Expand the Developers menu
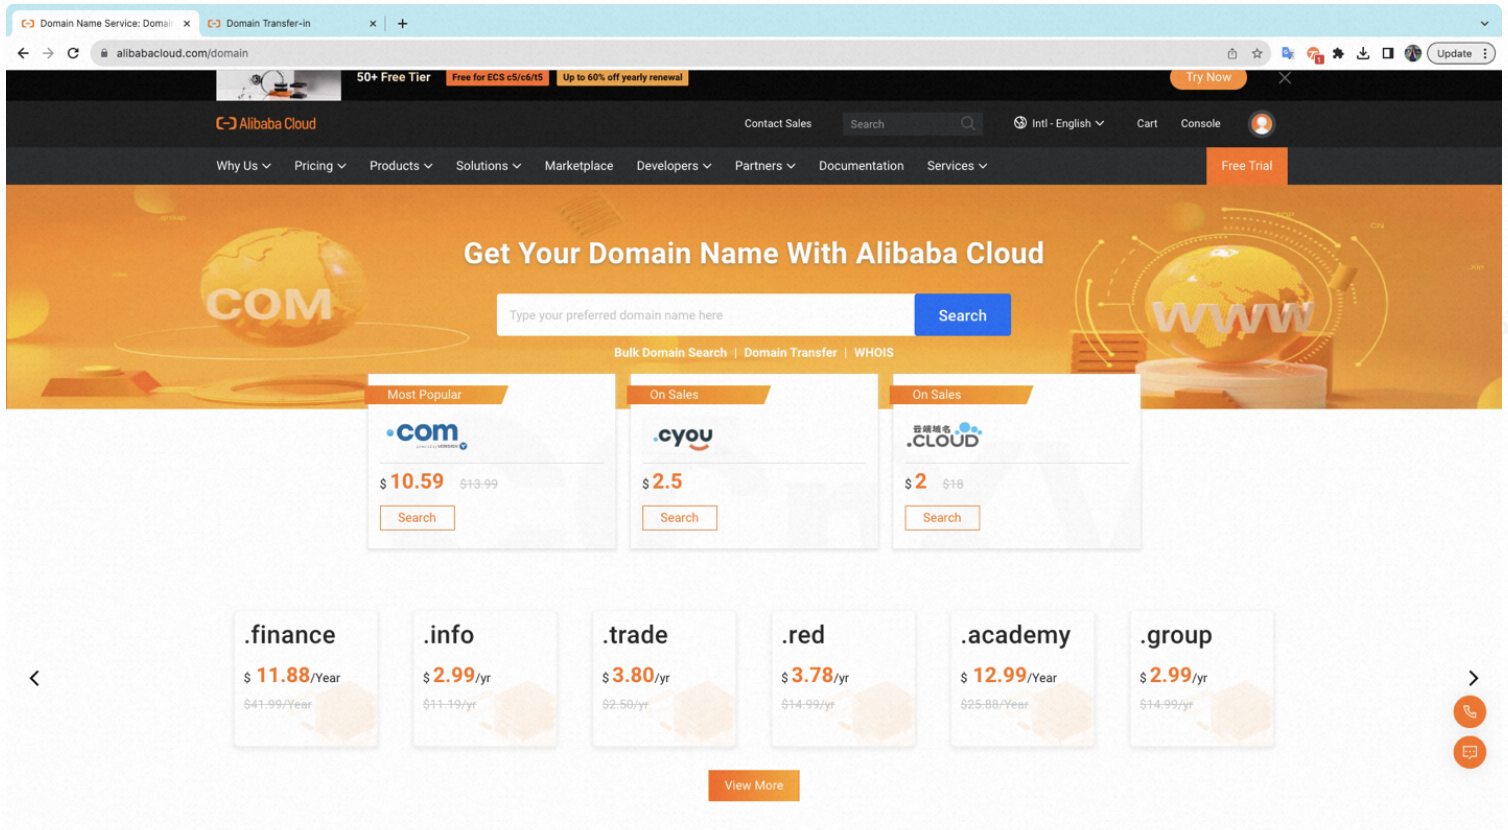This screenshot has width=1508, height=830. pos(674,166)
